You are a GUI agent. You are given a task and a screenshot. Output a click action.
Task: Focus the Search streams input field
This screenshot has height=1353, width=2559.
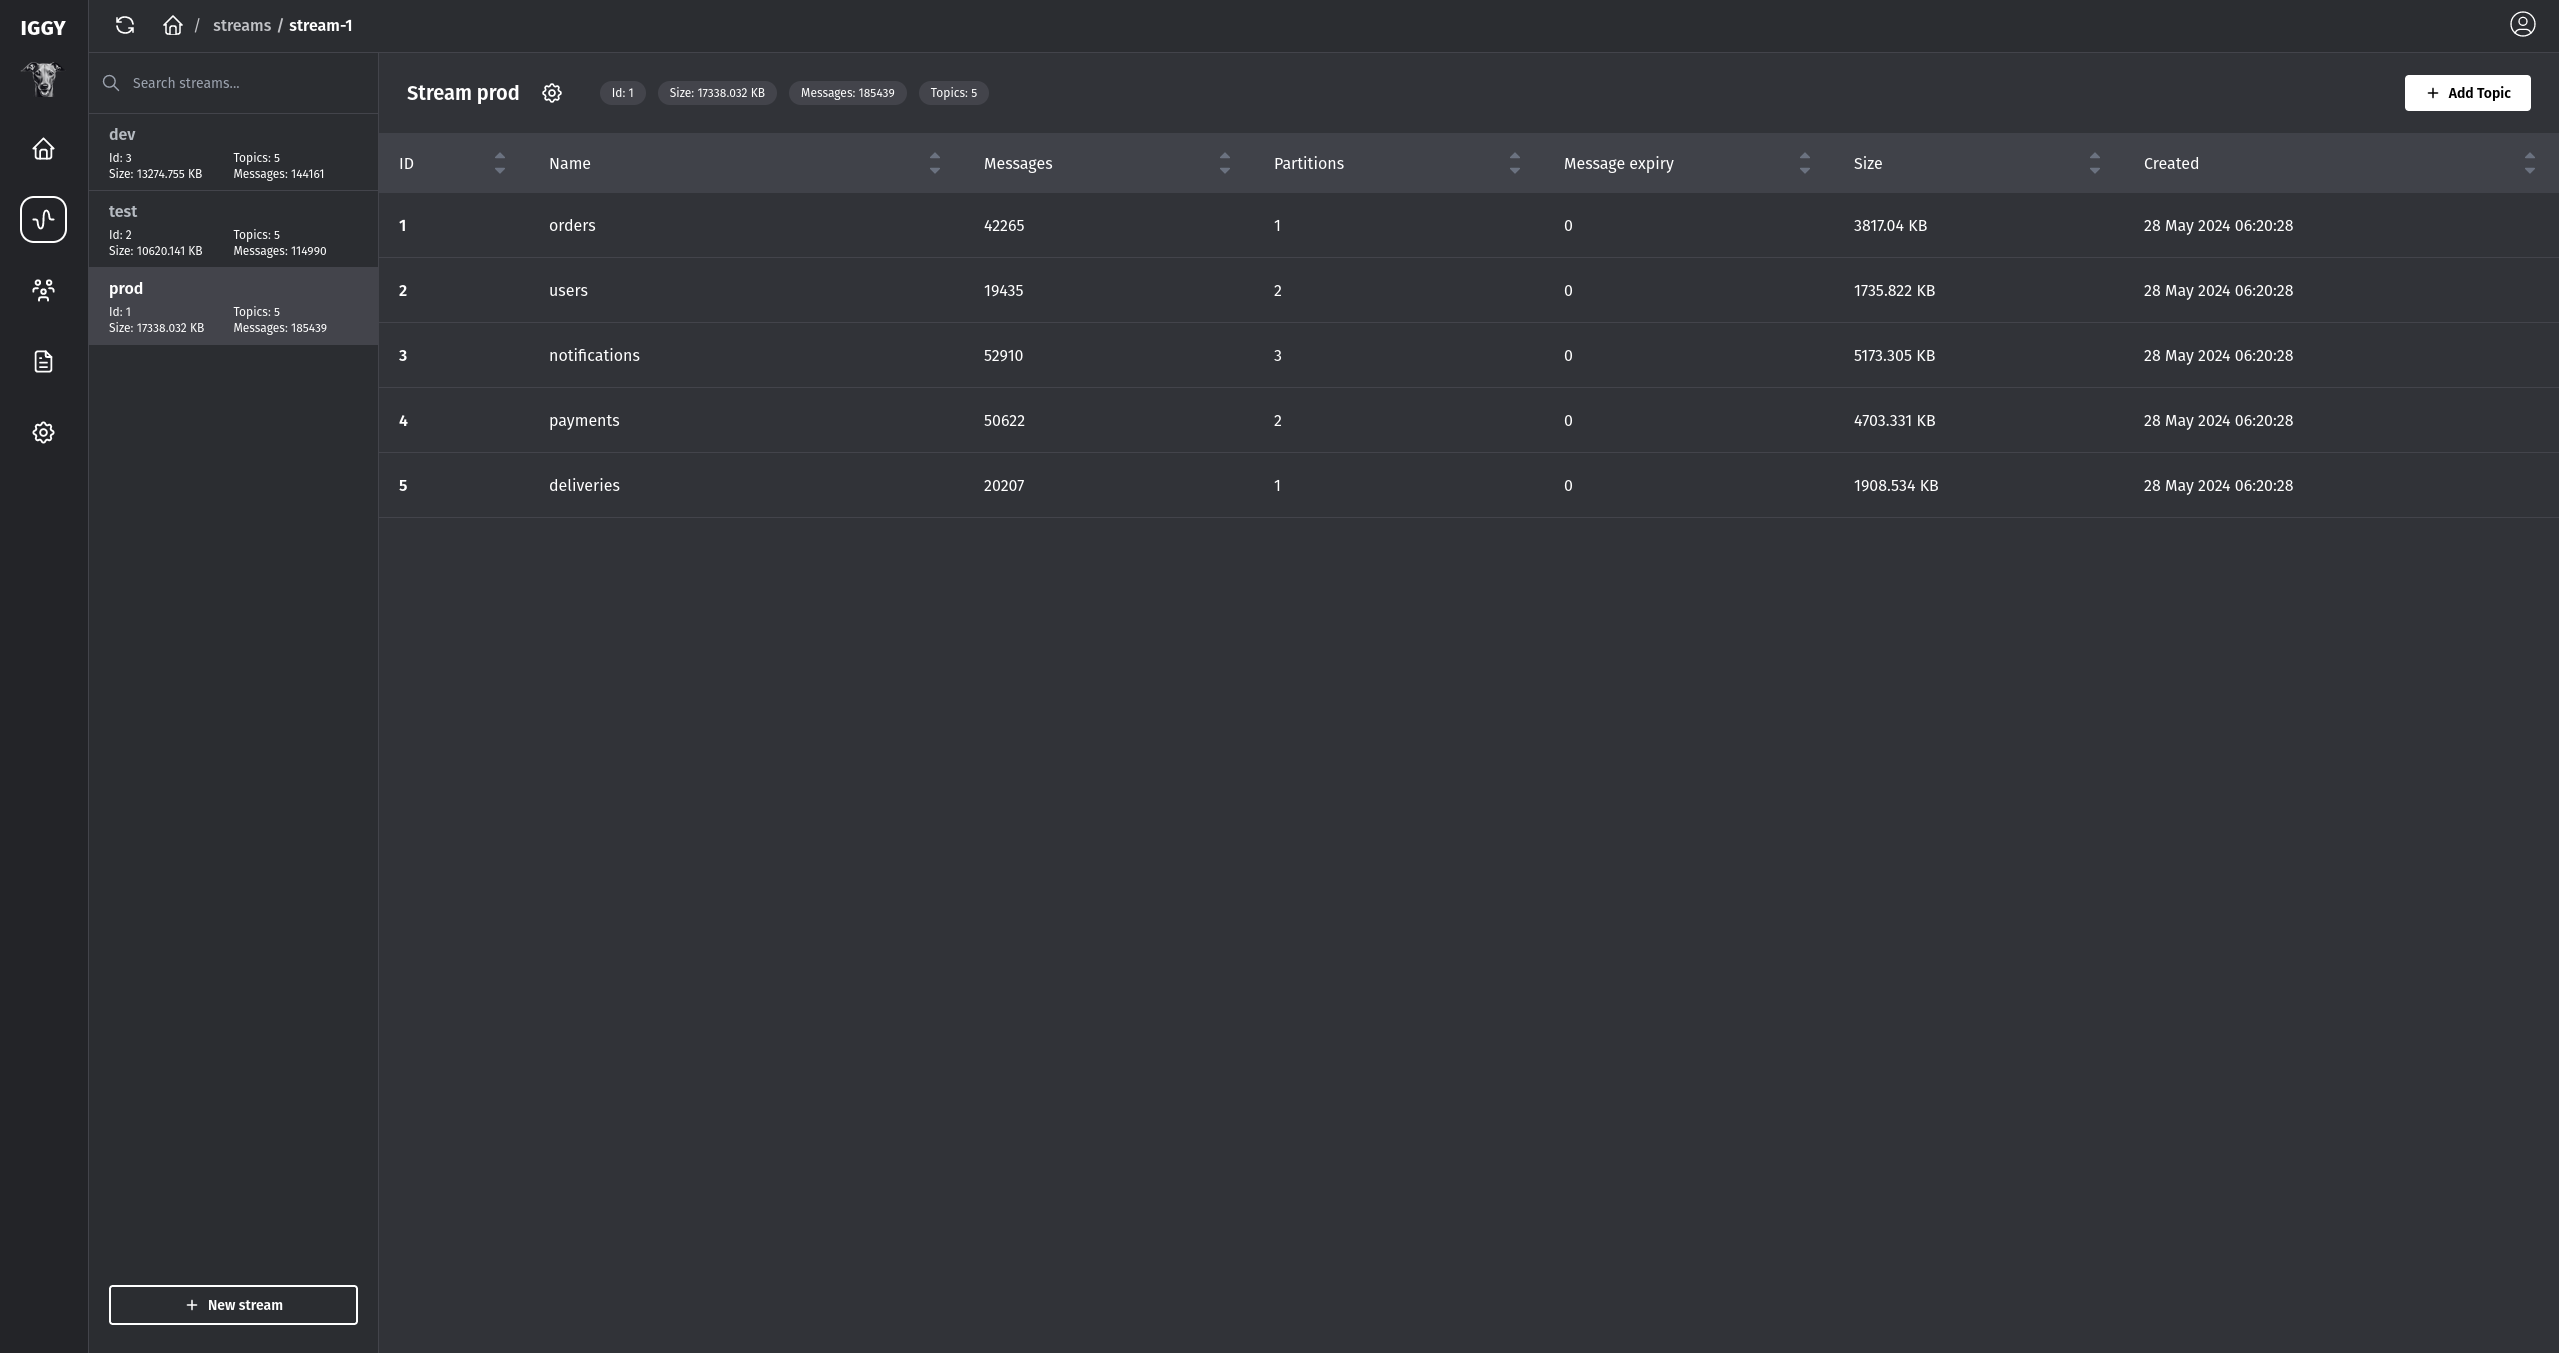click(240, 83)
